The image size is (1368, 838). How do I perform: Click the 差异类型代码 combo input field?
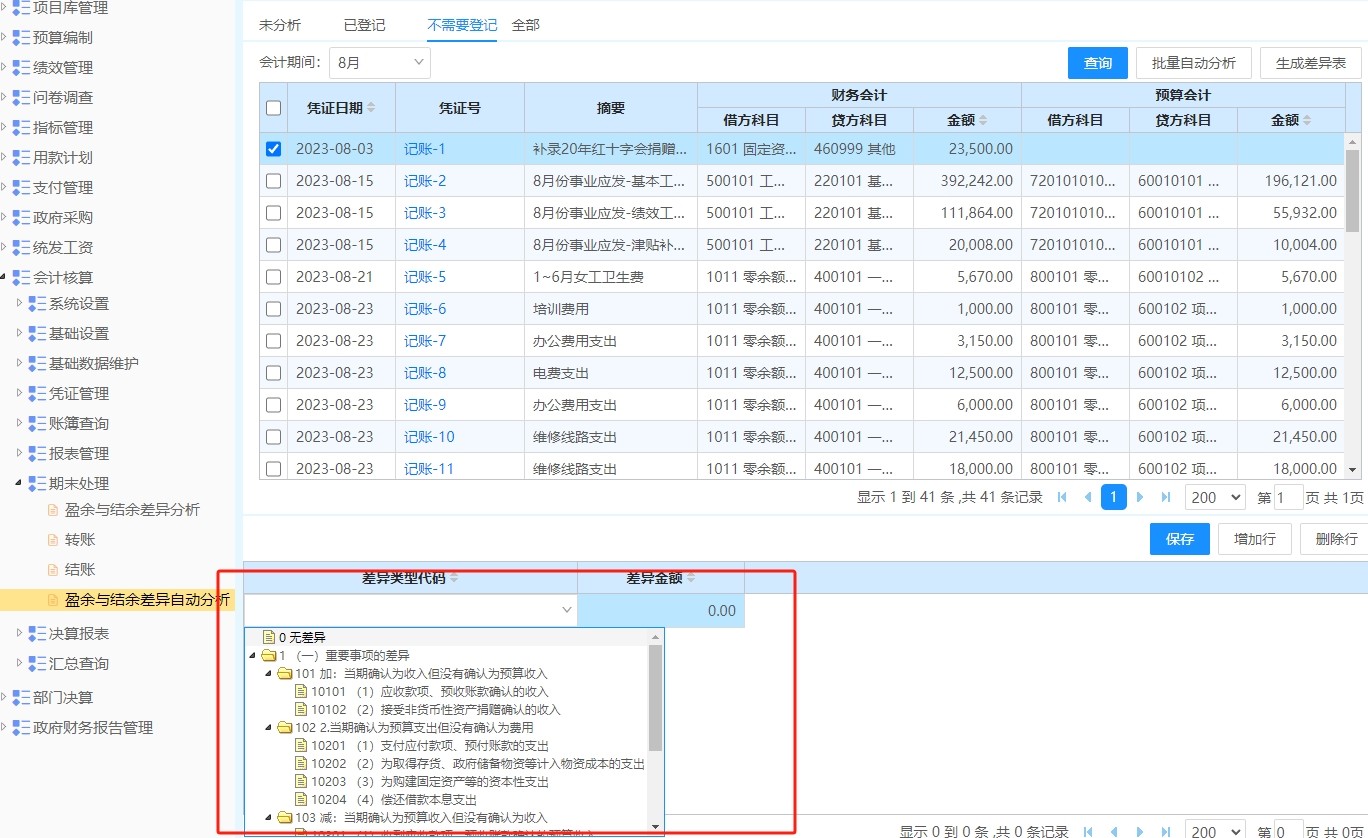click(410, 610)
